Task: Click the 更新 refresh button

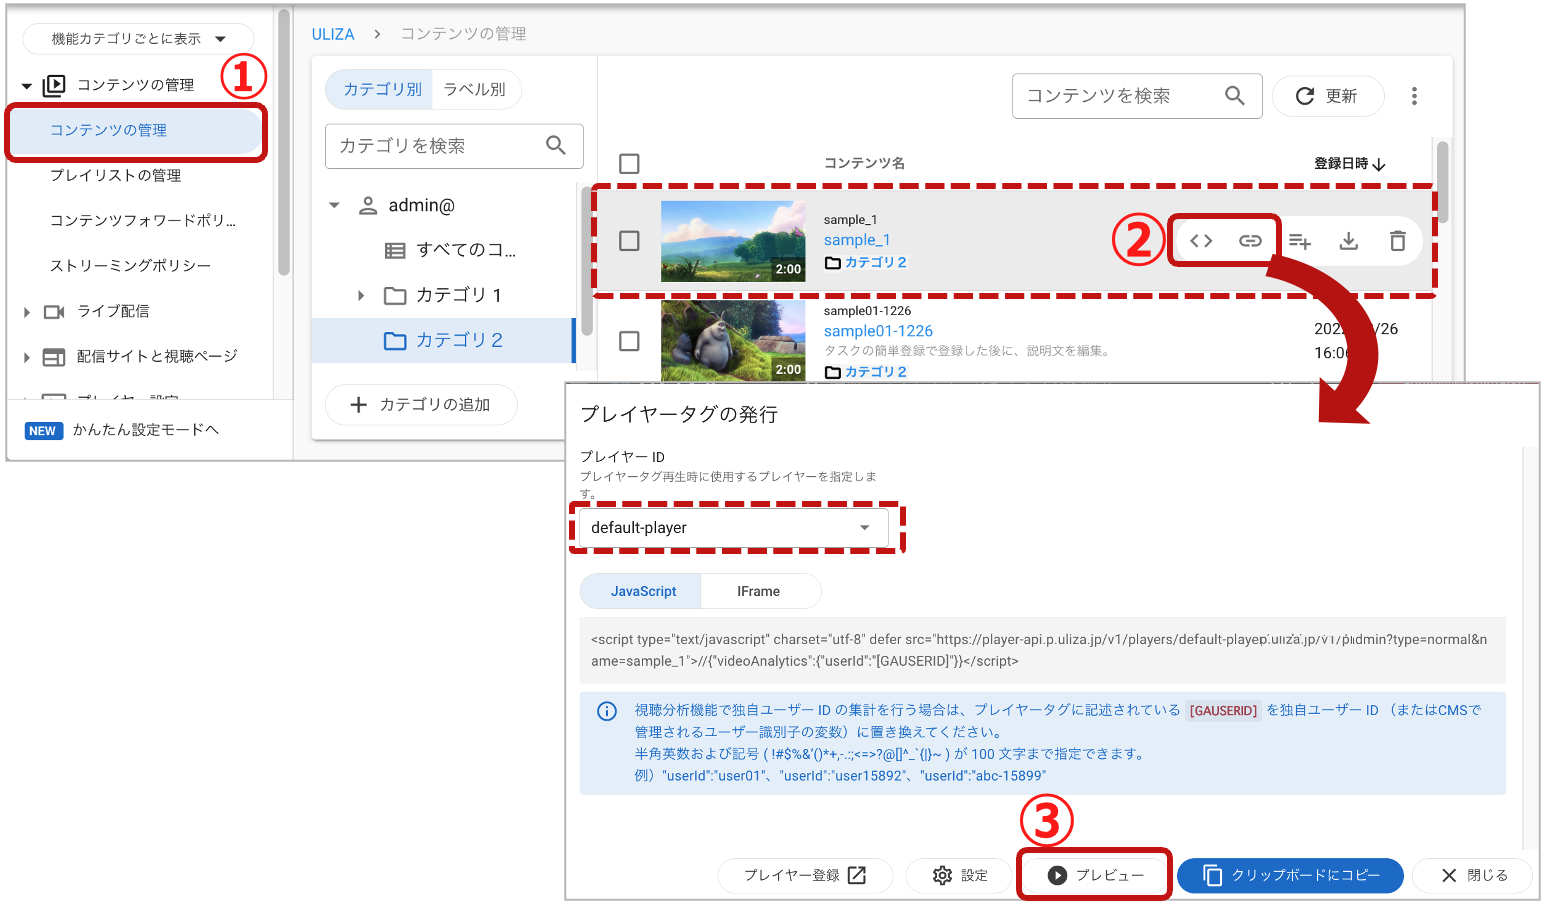Action: tap(1328, 96)
